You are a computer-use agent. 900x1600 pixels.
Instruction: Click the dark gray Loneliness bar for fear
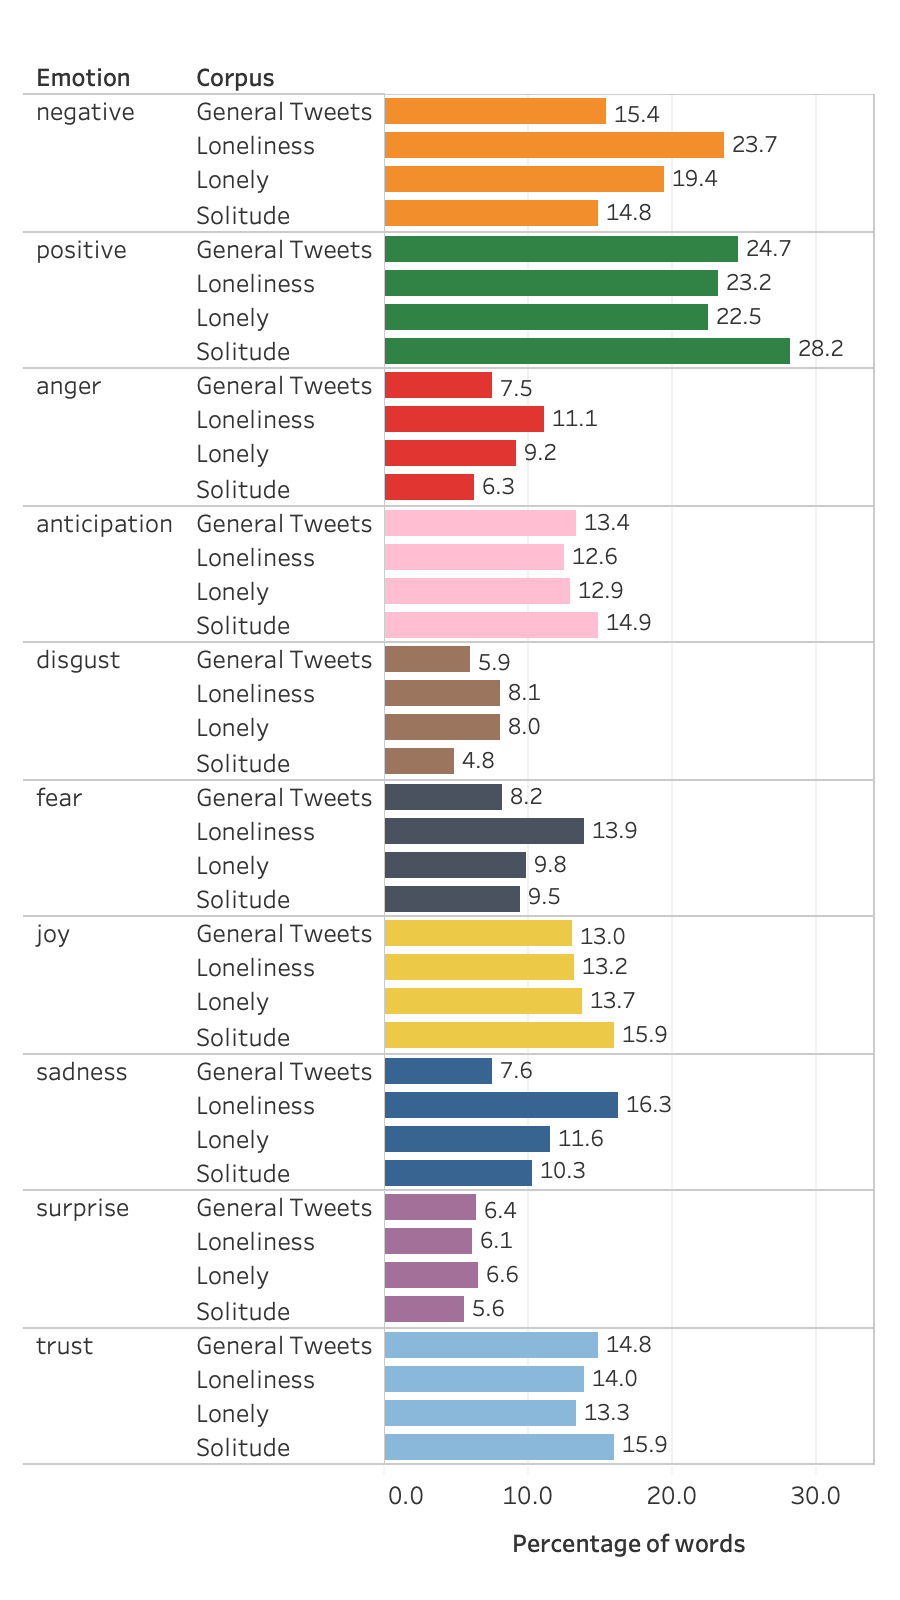(484, 831)
